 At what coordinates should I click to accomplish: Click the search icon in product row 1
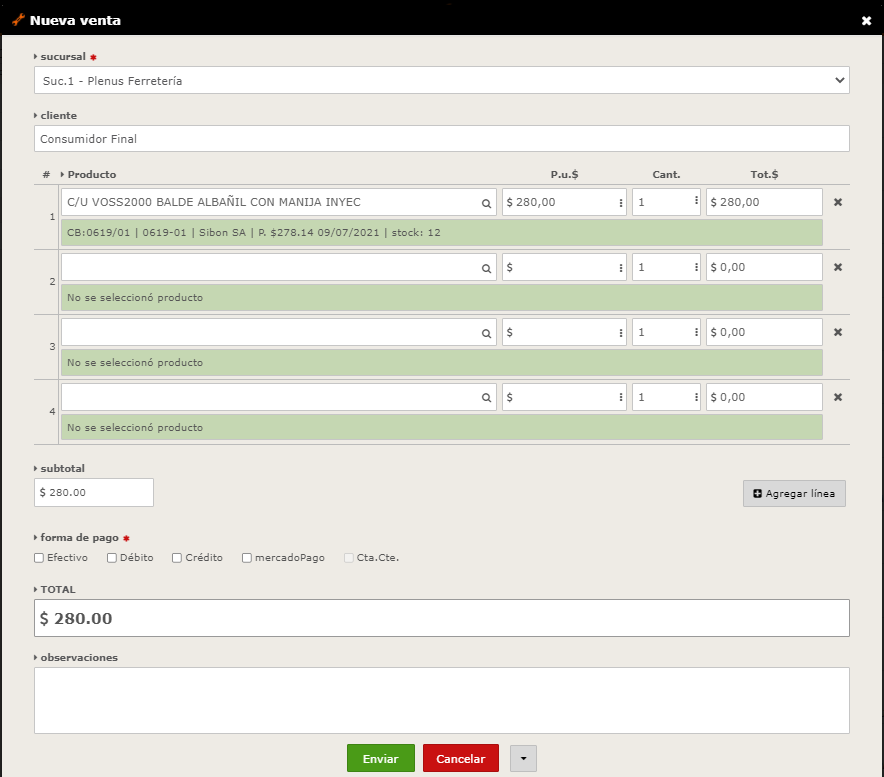pos(486,203)
